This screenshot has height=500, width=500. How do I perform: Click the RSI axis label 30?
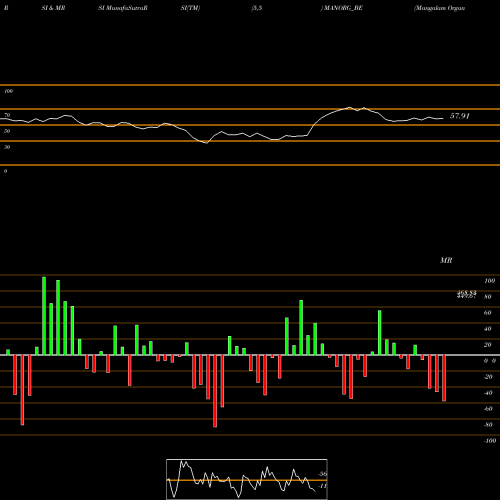[7, 147]
